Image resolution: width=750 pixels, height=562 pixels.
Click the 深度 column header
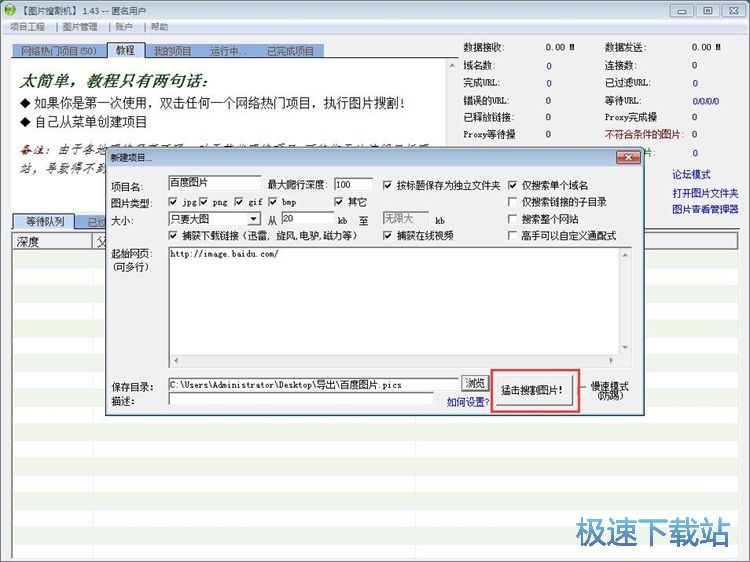(52, 242)
